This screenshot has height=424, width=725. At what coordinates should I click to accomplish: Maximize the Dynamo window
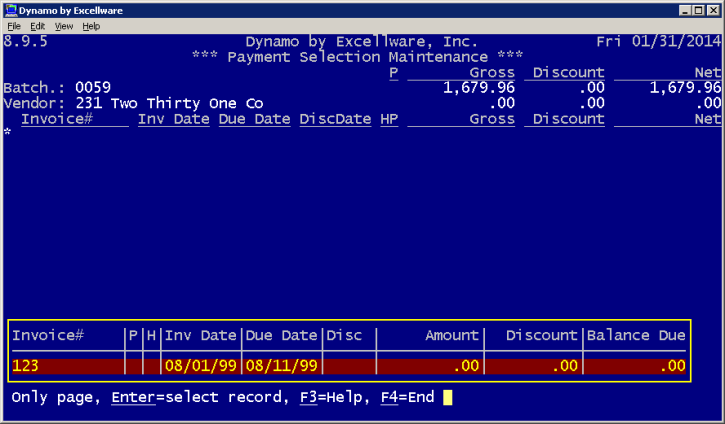coord(699,10)
